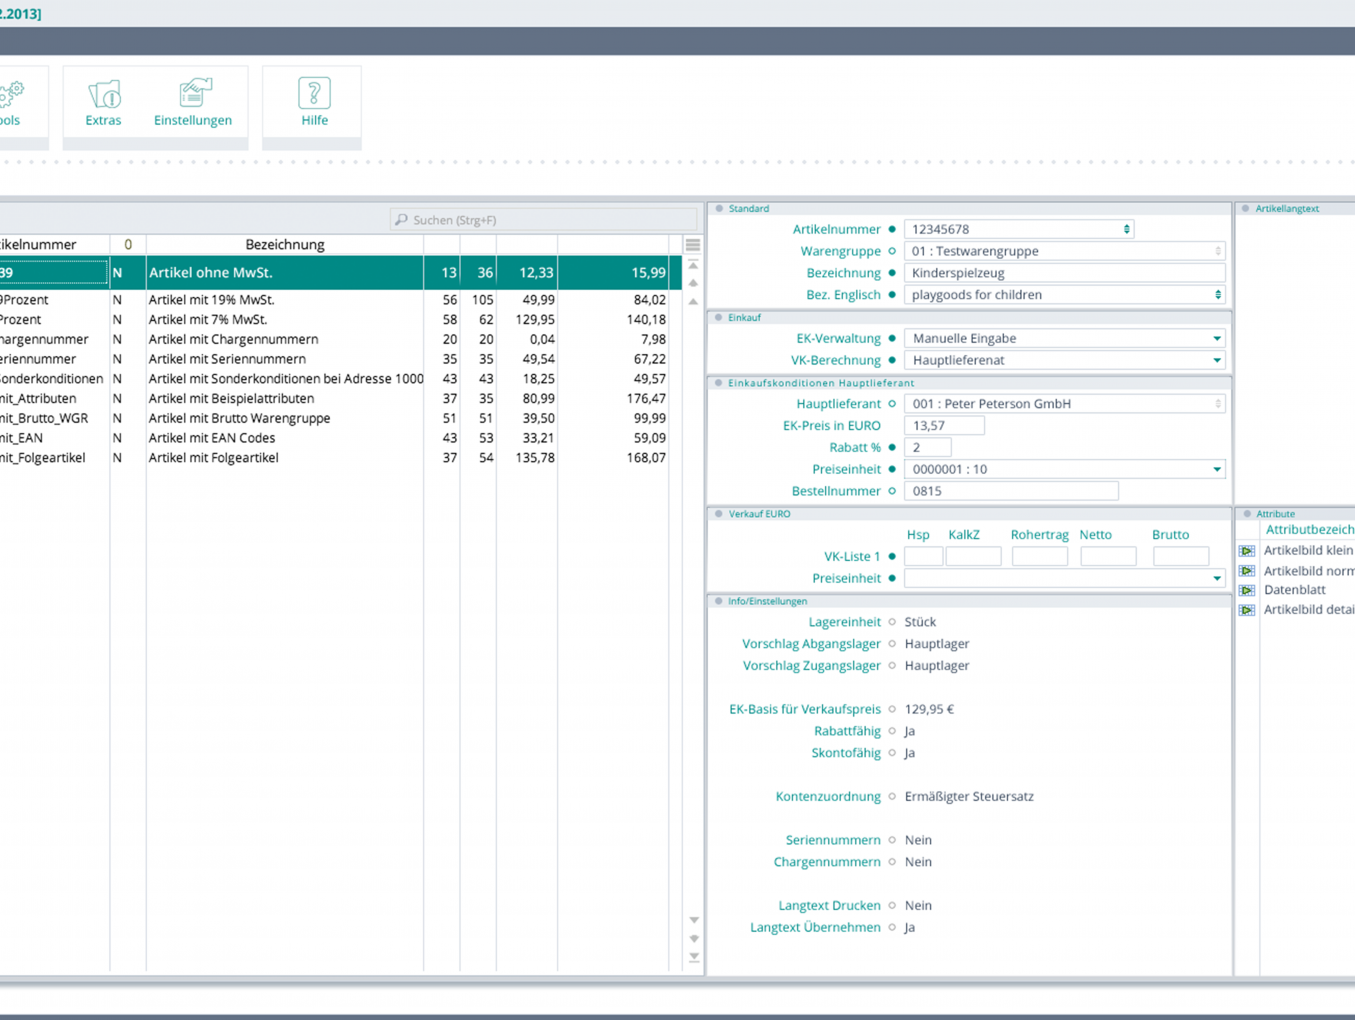
Task: Click the VK-Liste 1 Brutto field
Action: point(1181,556)
